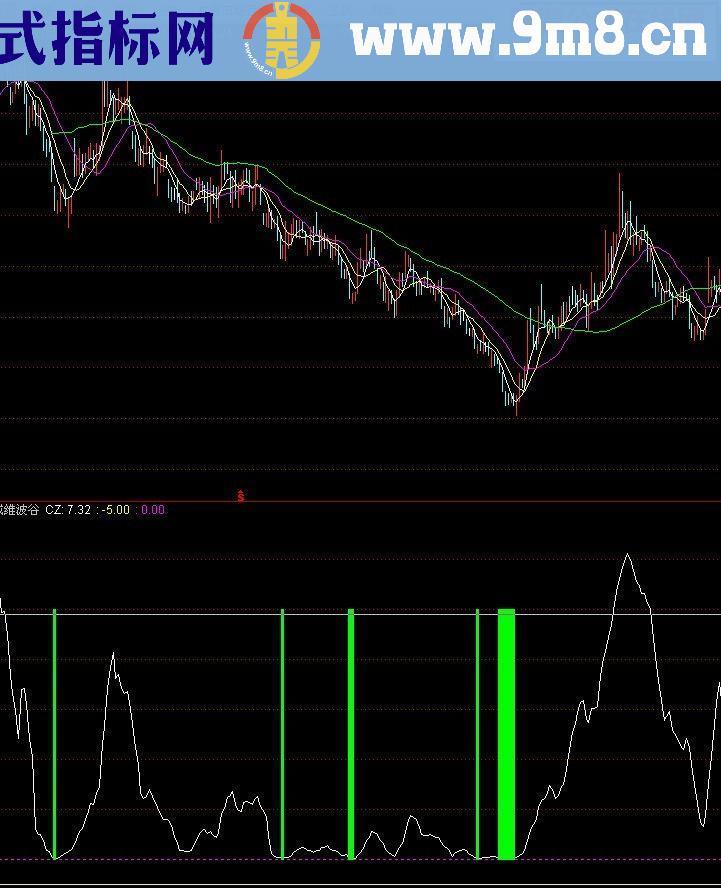
Task: Click the round gold coin logo
Action: (x=282, y=40)
